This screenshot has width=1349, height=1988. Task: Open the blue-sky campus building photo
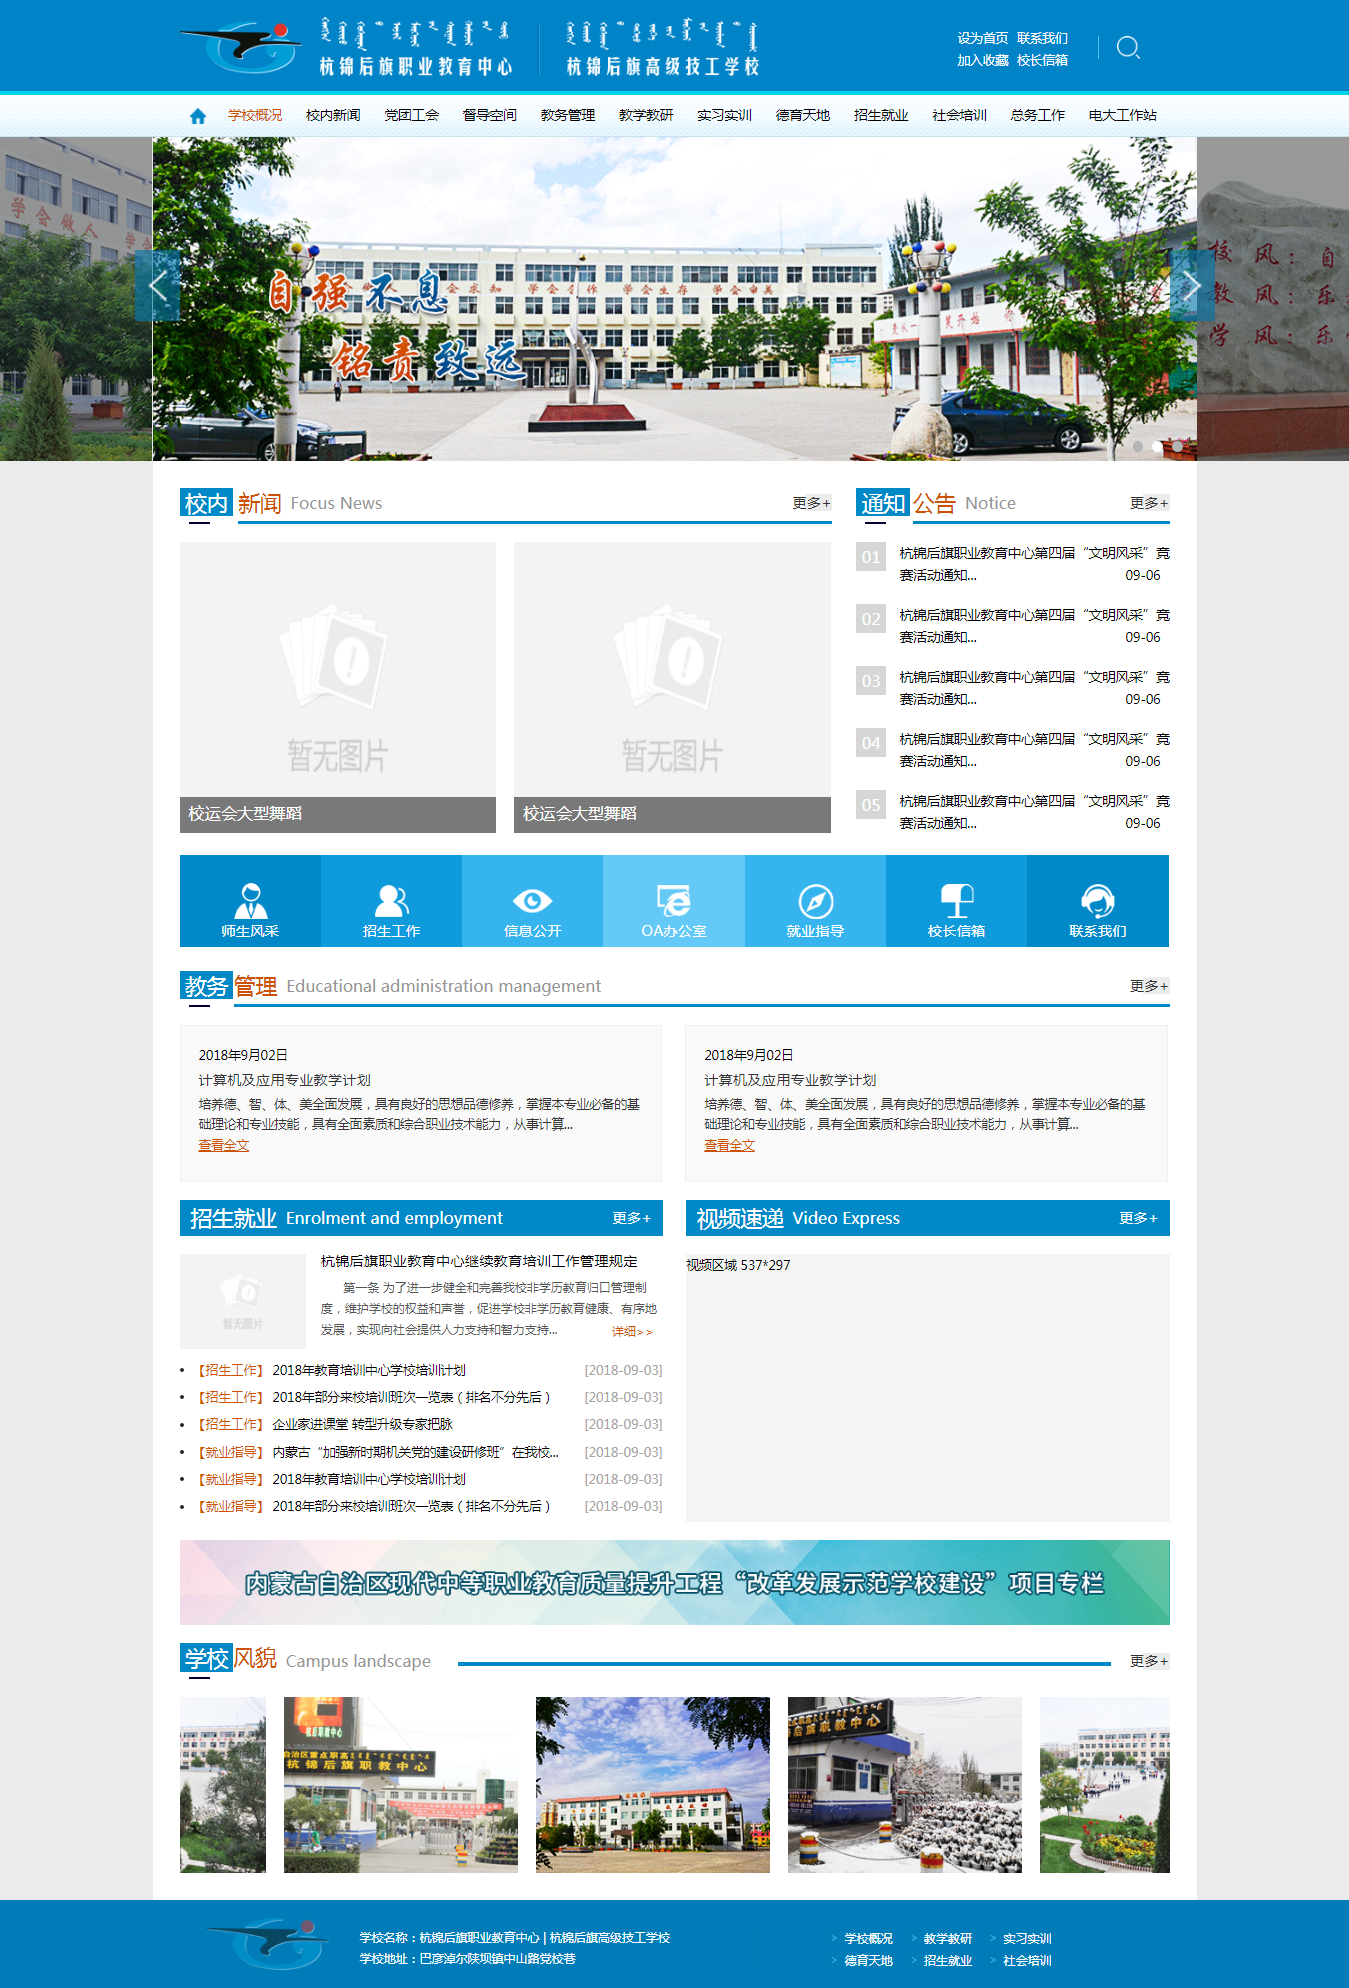pyautogui.click(x=652, y=1784)
